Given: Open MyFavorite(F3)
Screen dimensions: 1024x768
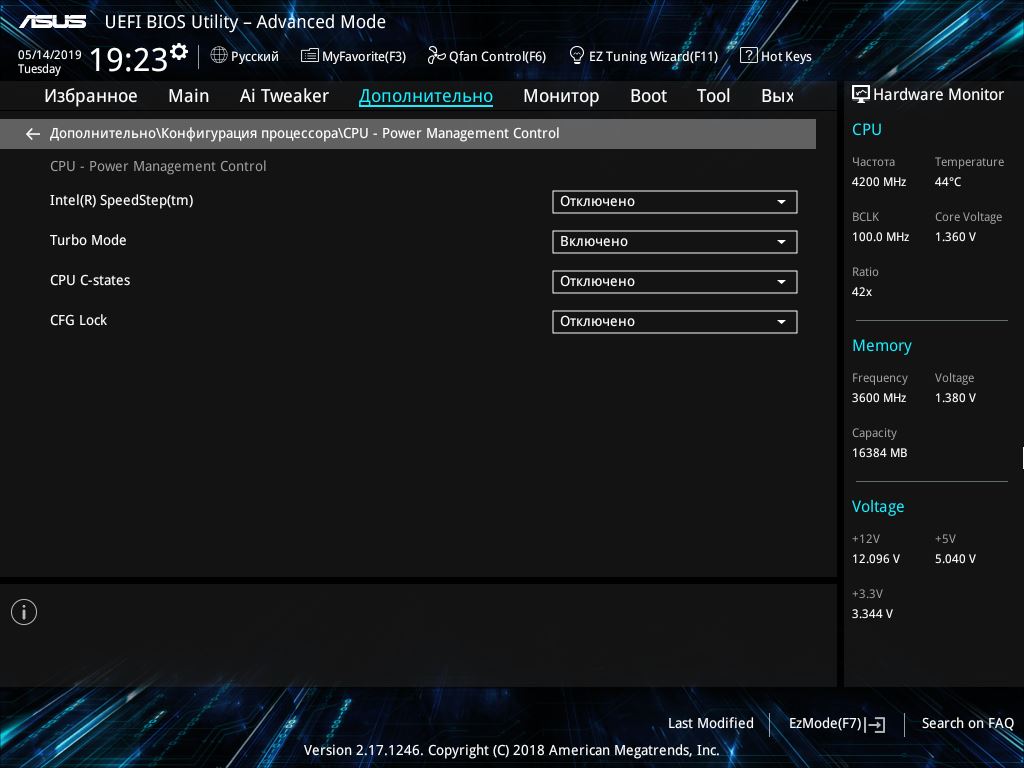Looking at the screenshot, I should coord(353,56).
